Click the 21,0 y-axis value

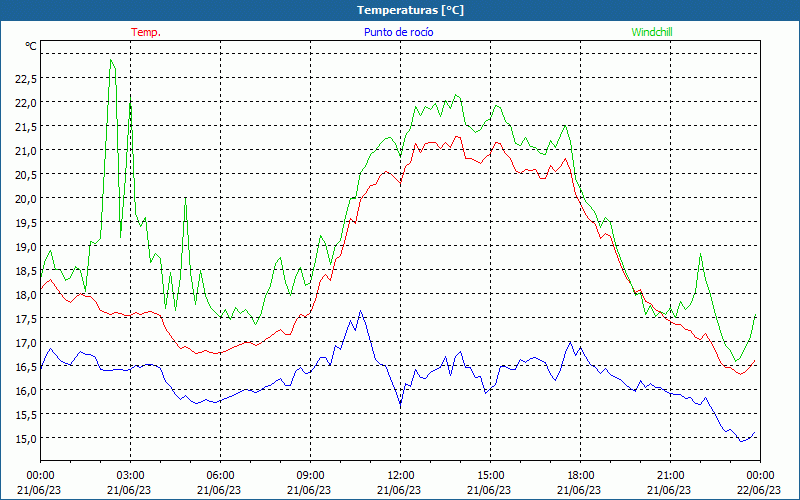coord(26,151)
